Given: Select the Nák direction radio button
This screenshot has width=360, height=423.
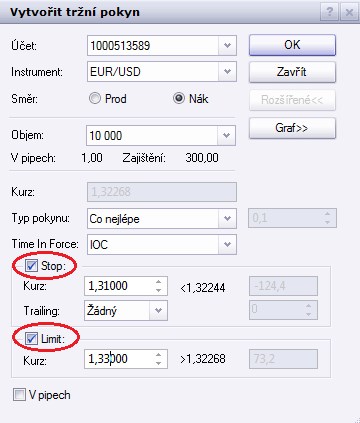Looking at the screenshot, I should tap(179, 98).
